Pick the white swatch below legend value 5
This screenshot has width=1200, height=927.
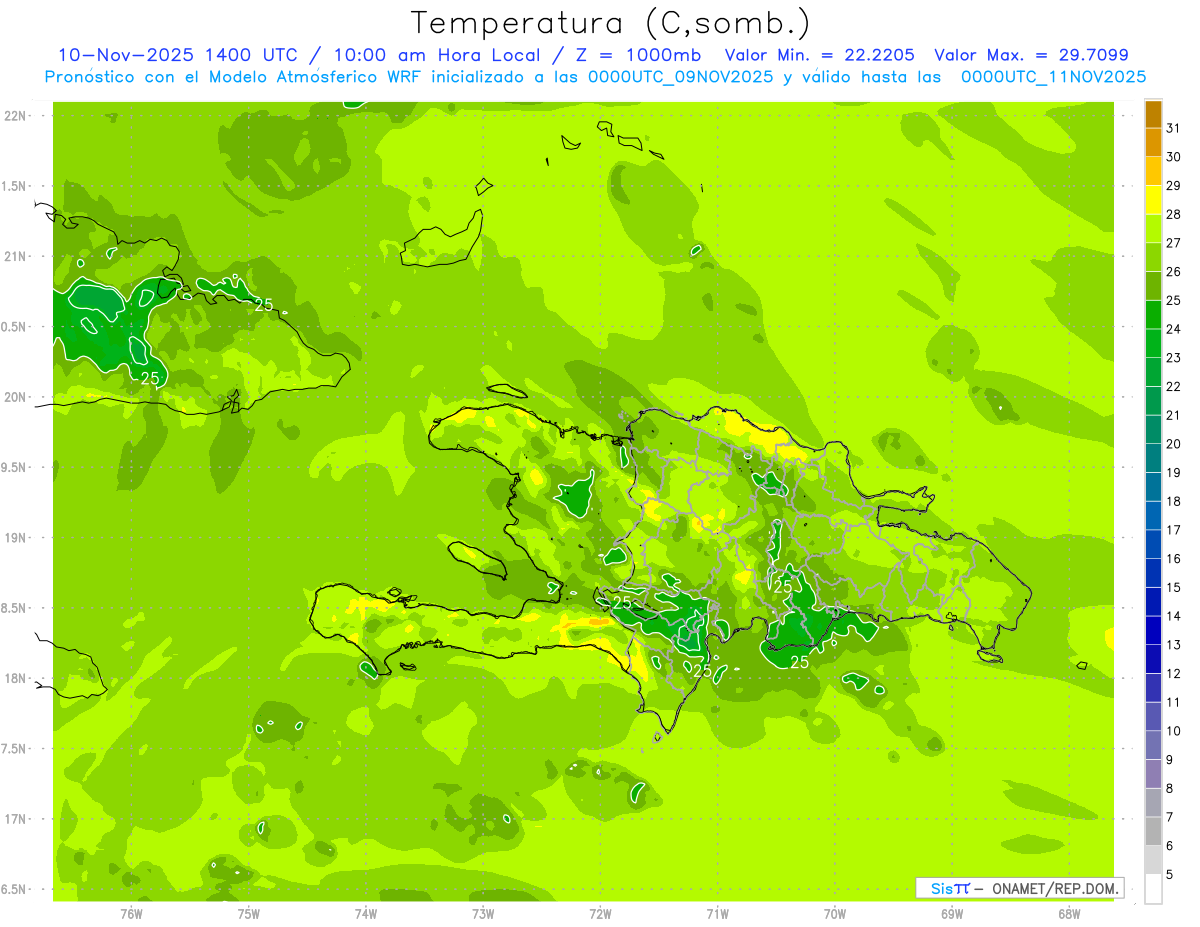point(1153,889)
